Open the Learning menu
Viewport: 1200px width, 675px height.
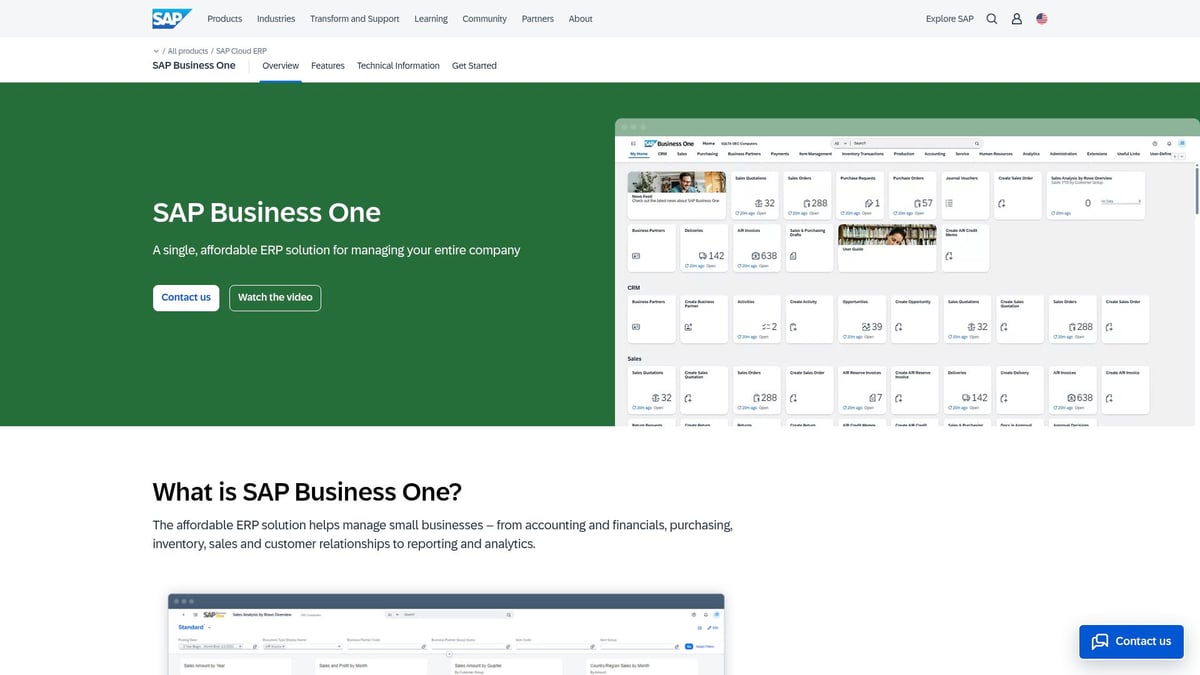(431, 19)
